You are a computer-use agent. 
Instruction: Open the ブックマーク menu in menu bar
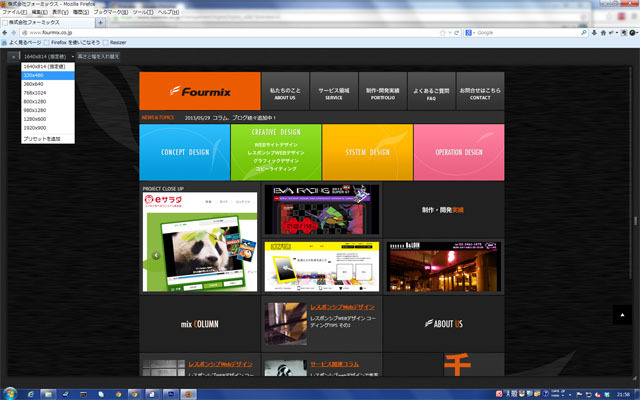pyautogui.click(x=110, y=11)
